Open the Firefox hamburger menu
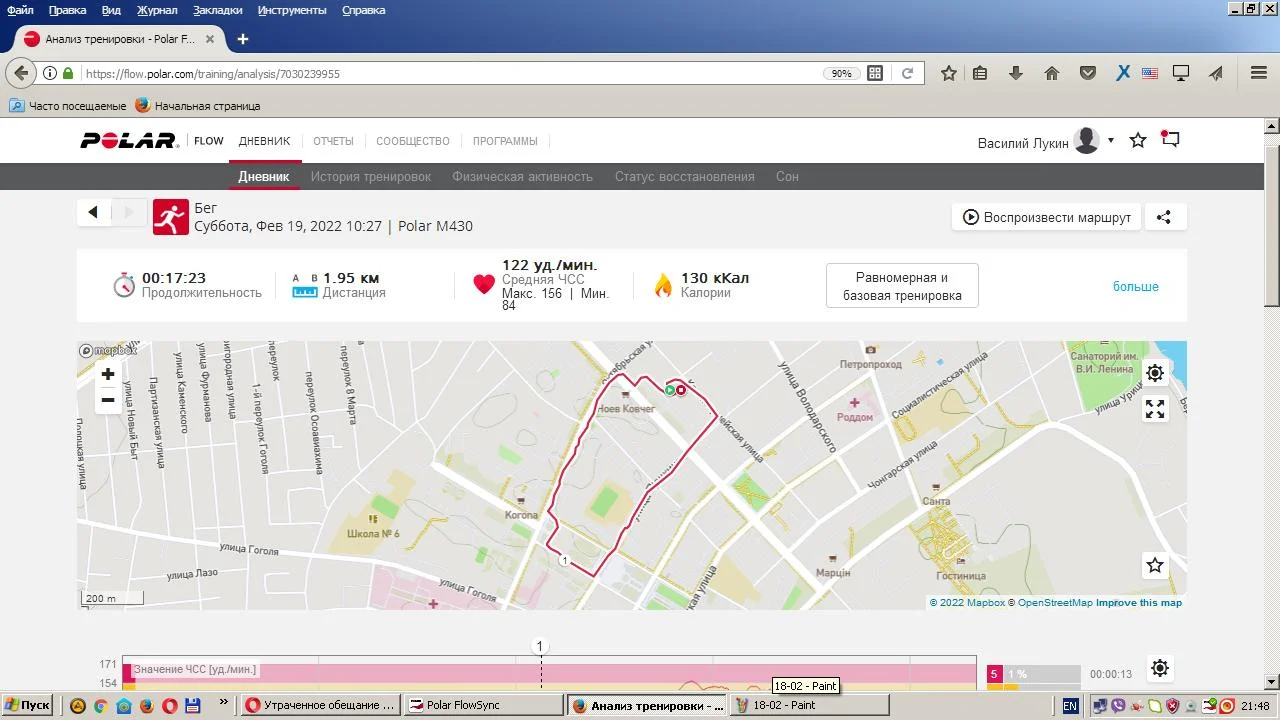Screen dimensions: 1280x720 [1259, 73]
